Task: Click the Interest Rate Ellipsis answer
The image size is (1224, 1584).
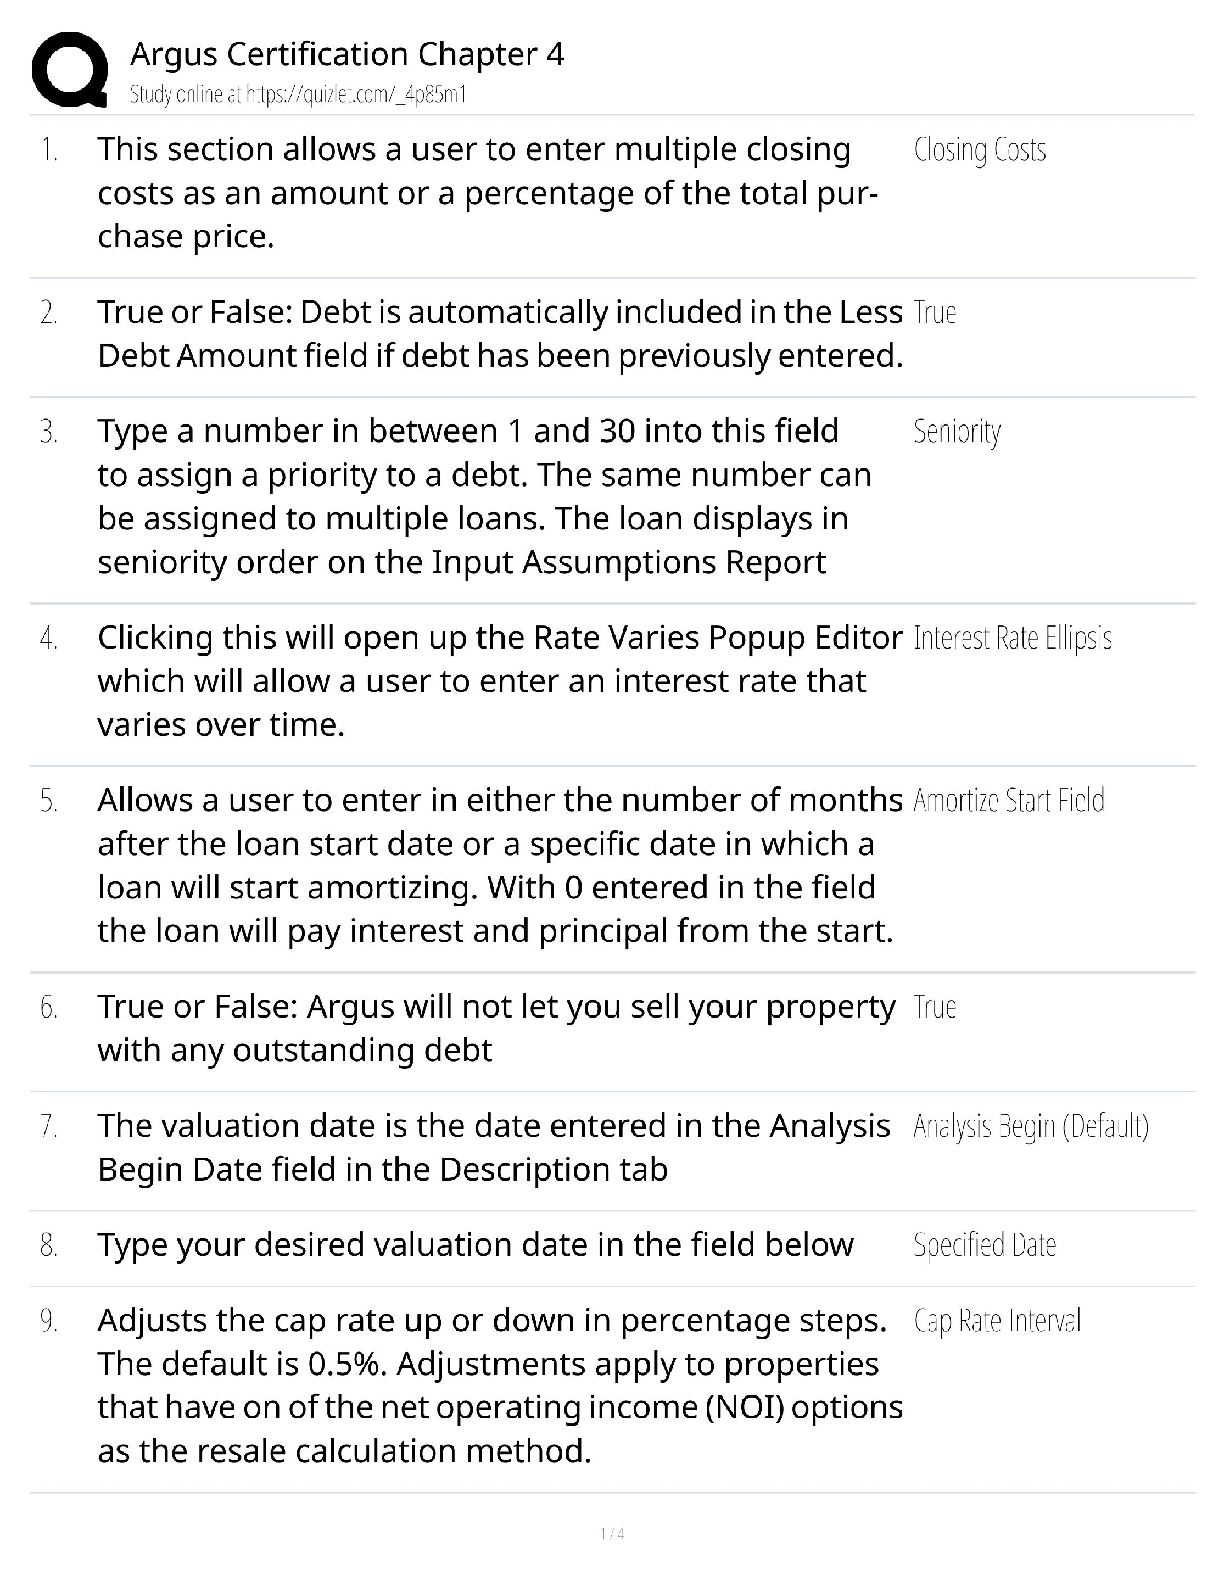Action: [x=1013, y=638]
